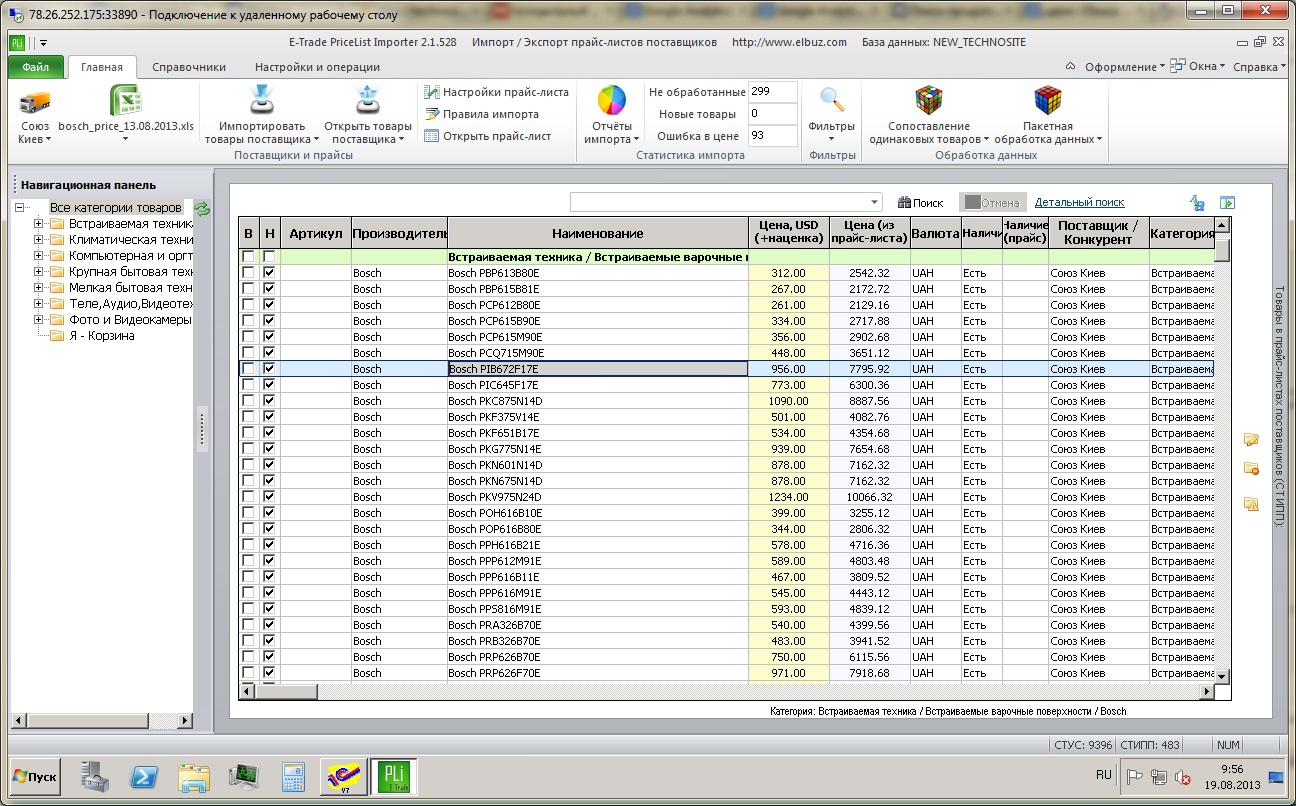1296x806 pixels.
Task: Click the Союз Киев supplier truck icon
Action: tap(35, 103)
